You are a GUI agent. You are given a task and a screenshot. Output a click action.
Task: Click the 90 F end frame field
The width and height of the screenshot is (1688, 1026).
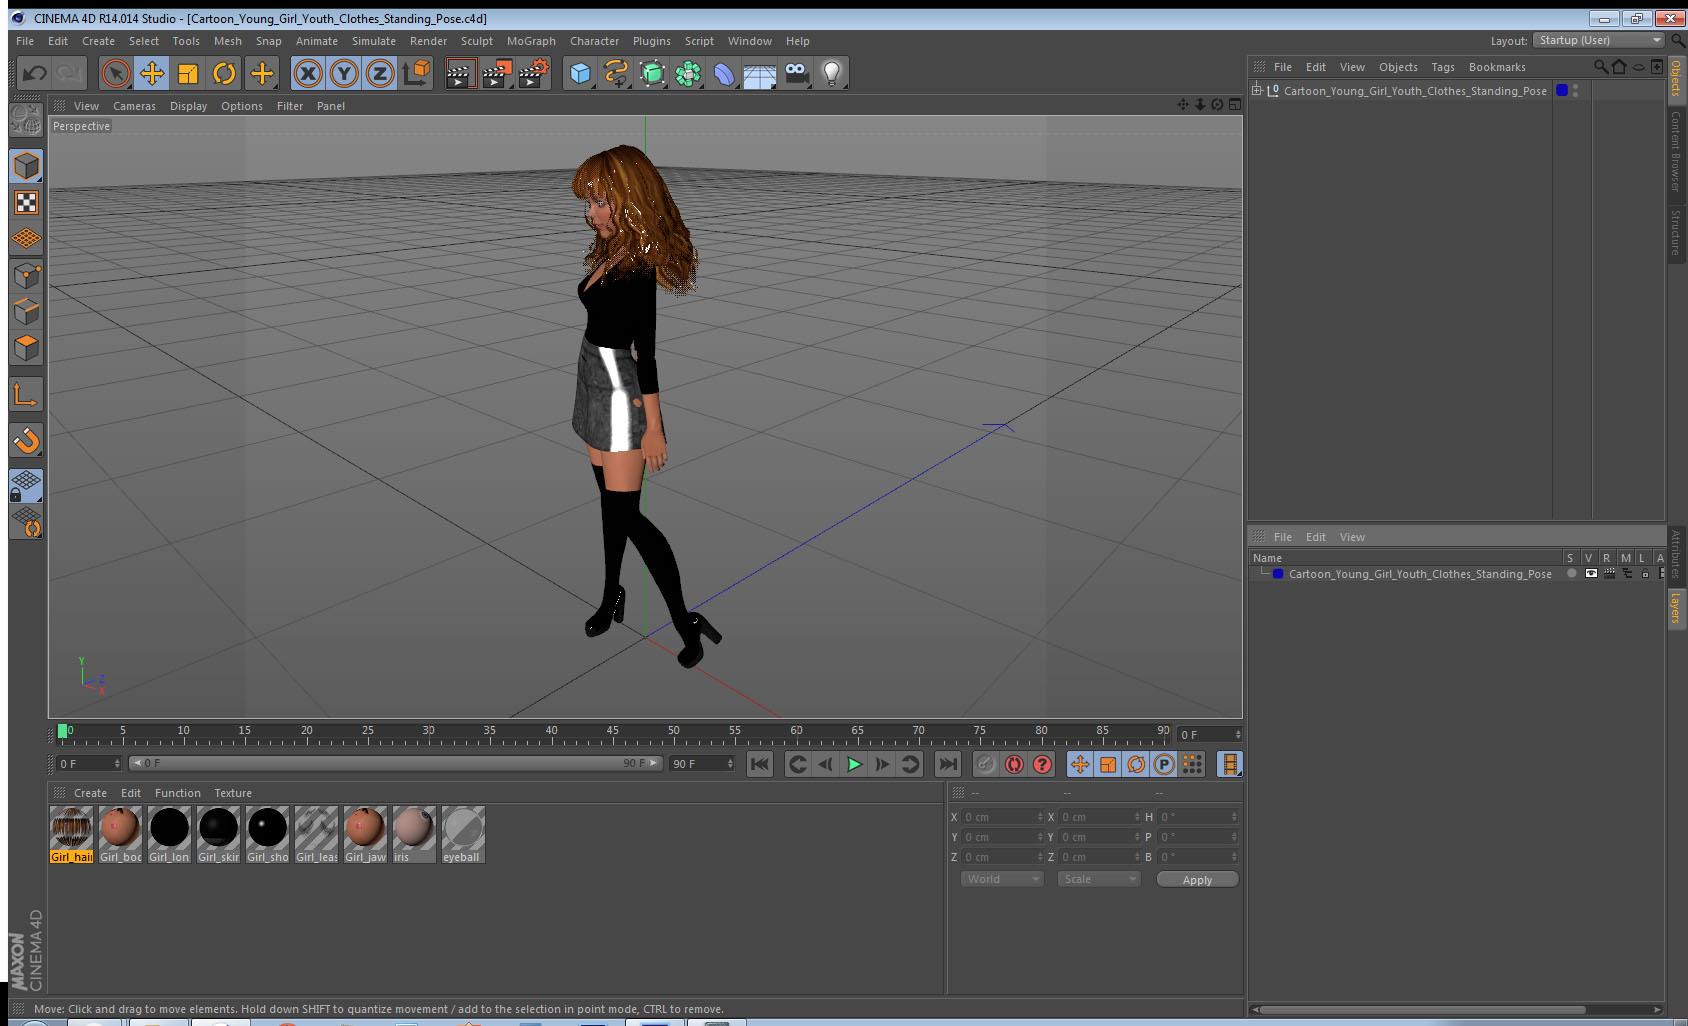click(x=702, y=763)
